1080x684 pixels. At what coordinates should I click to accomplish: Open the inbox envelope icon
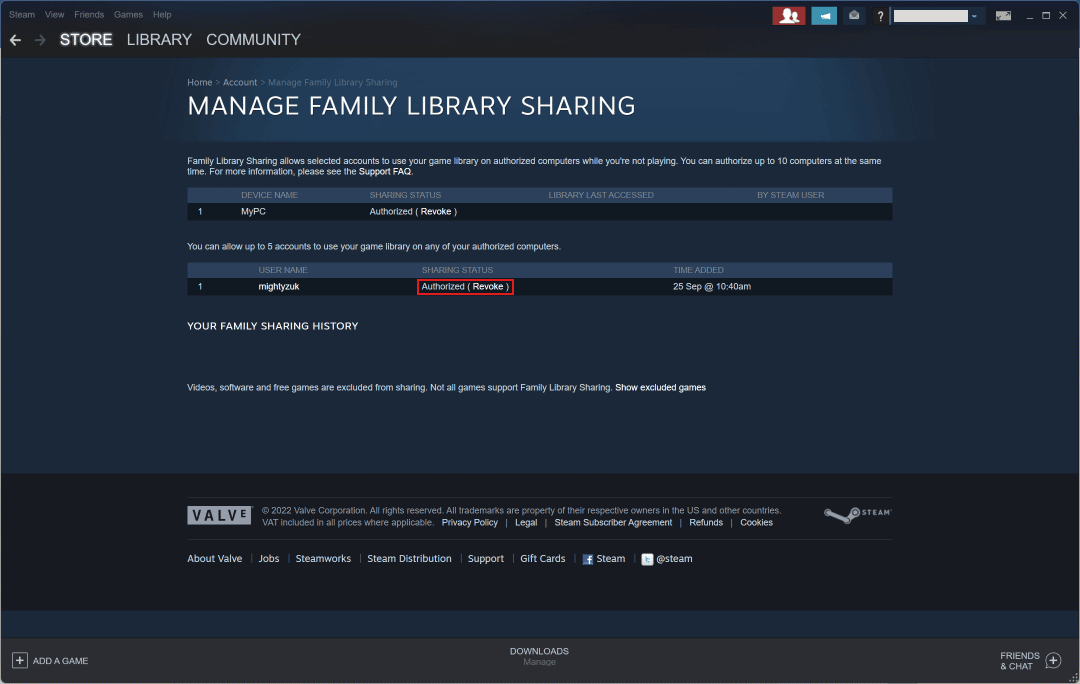coord(854,15)
